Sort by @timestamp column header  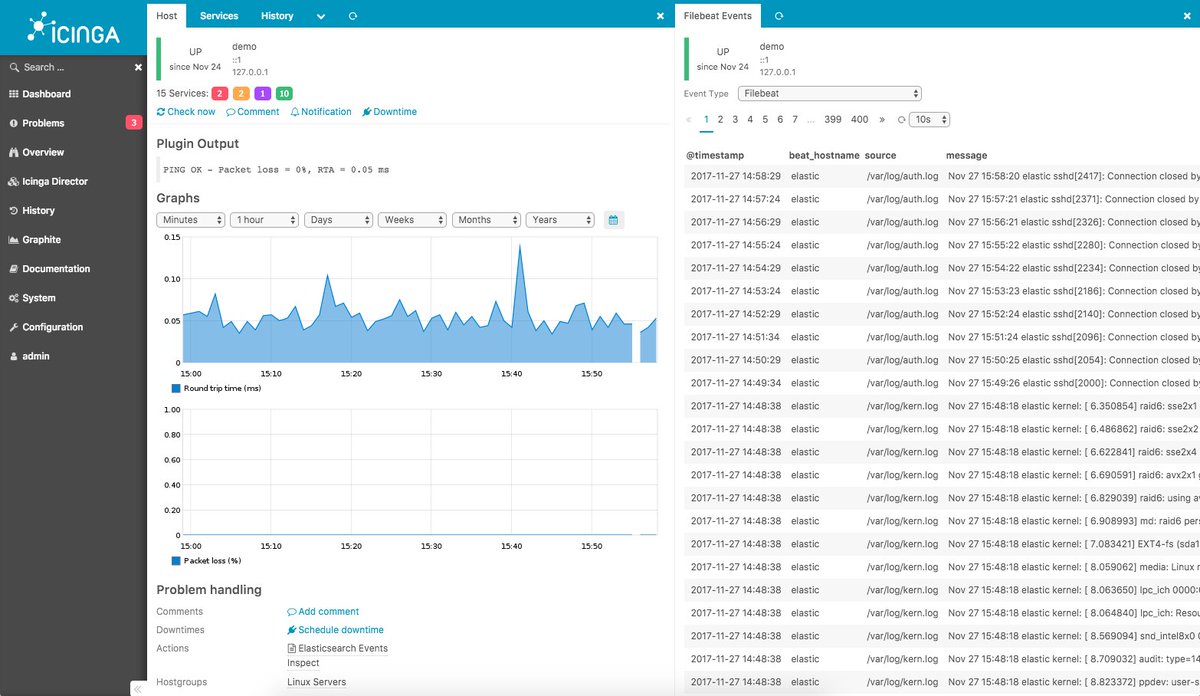[x=715, y=155]
